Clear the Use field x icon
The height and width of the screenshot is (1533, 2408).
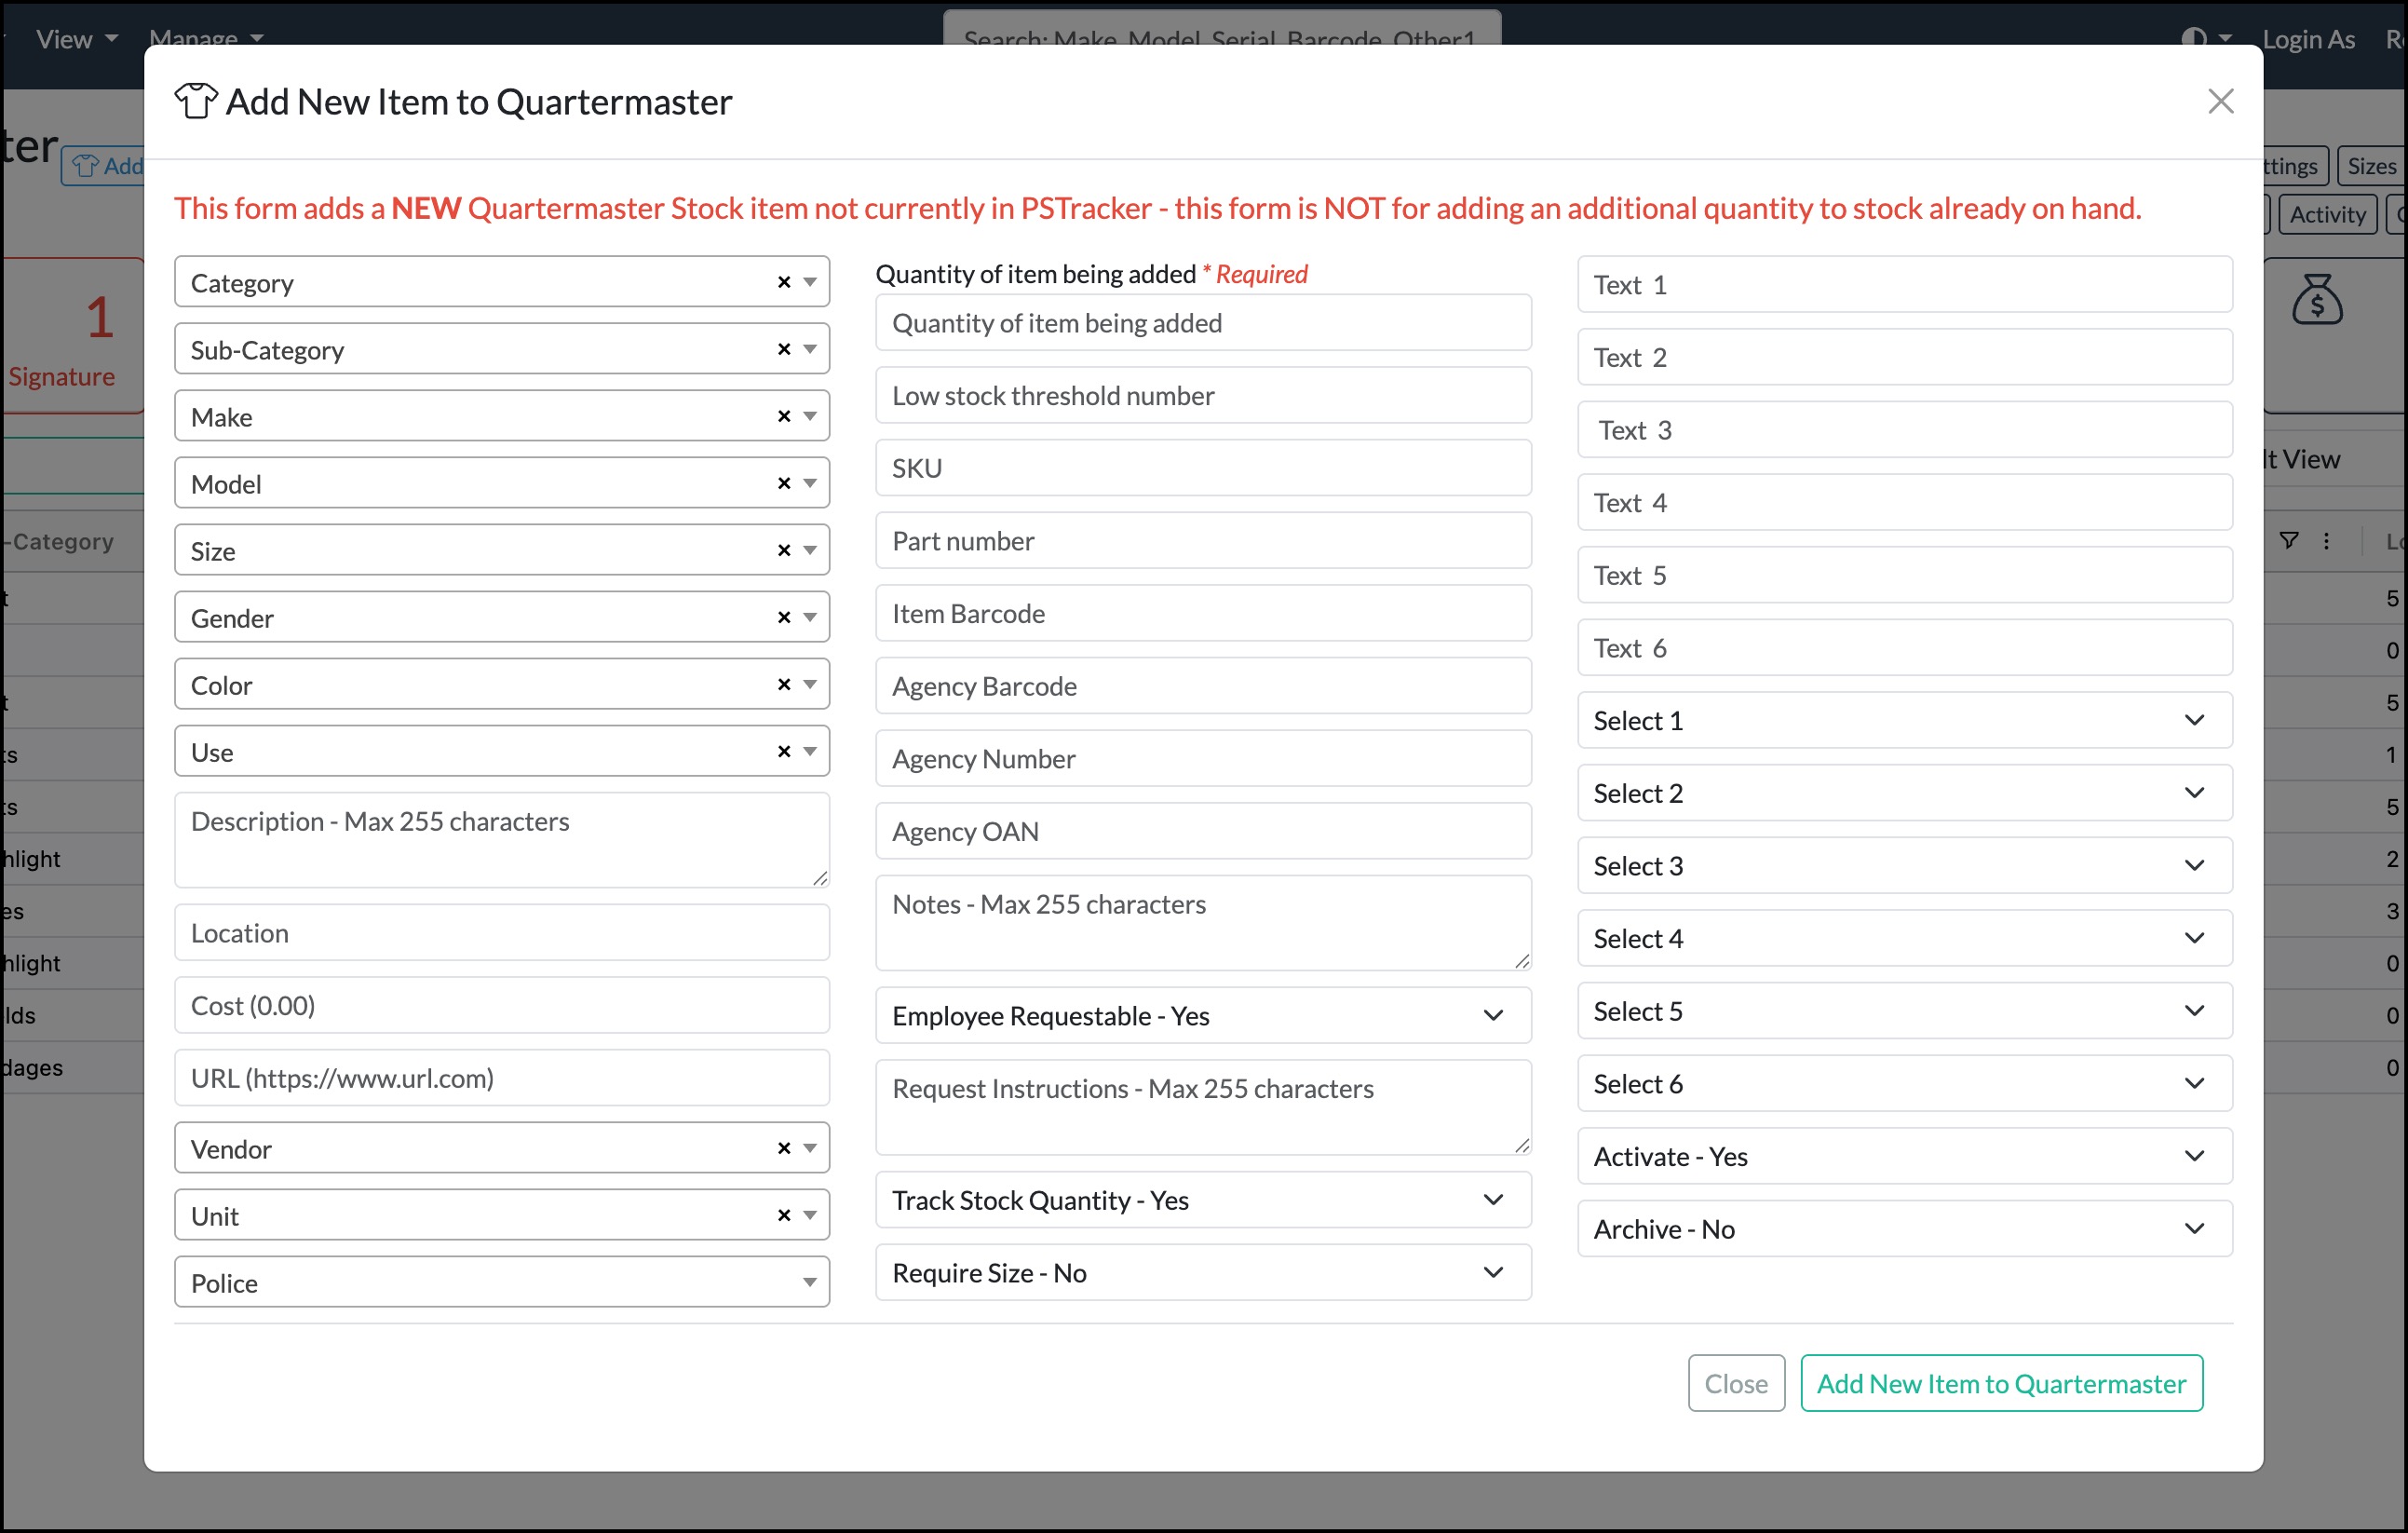click(x=784, y=752)
